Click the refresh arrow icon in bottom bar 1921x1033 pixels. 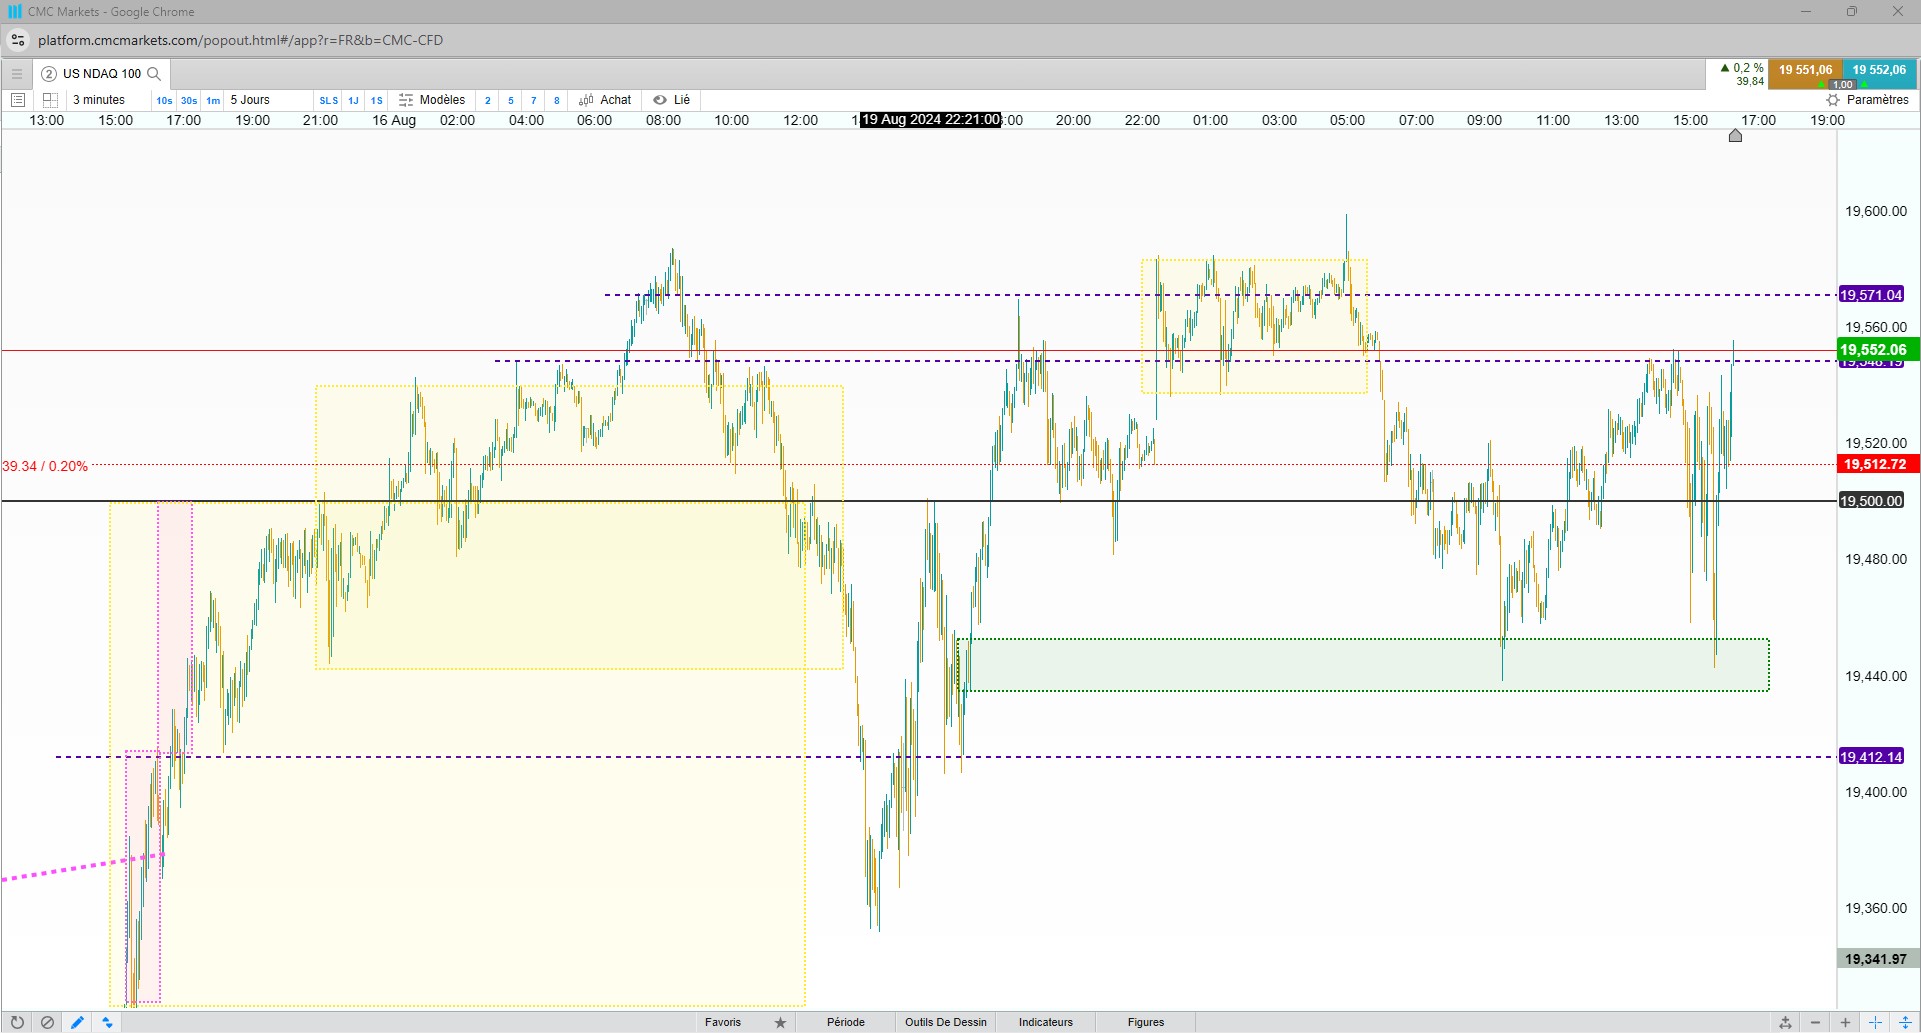click(17, 1022)
